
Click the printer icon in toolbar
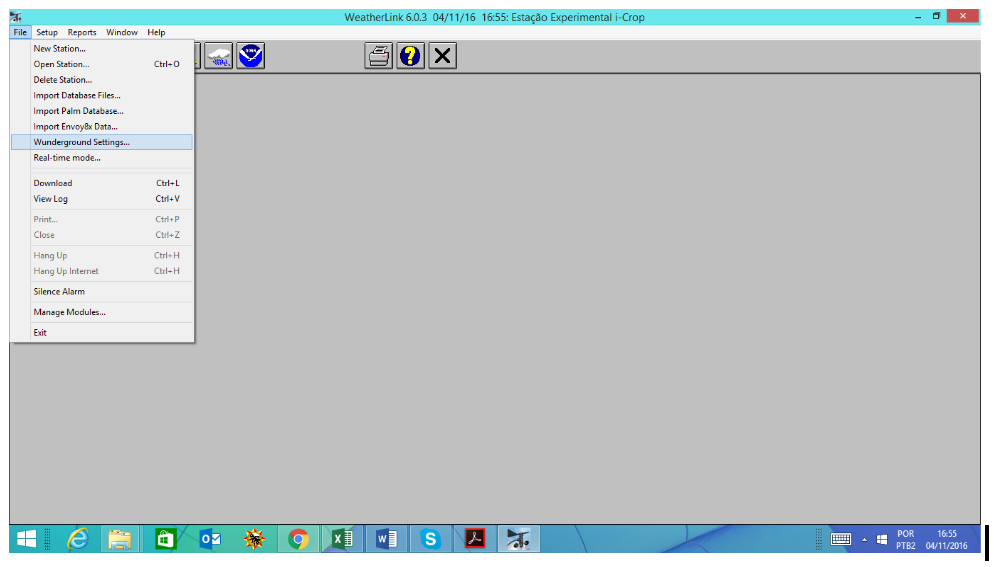pos(378,56)
